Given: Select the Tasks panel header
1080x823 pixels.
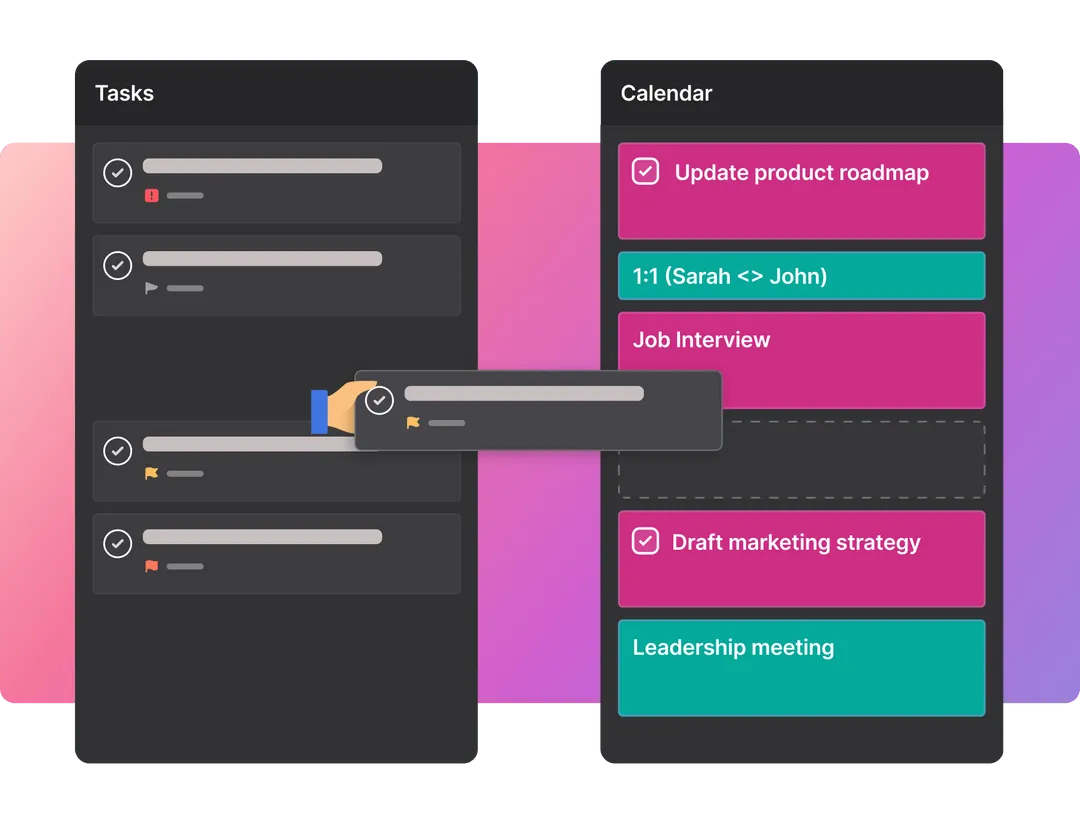Looking at the screenshot, I should tap(124, 93).
